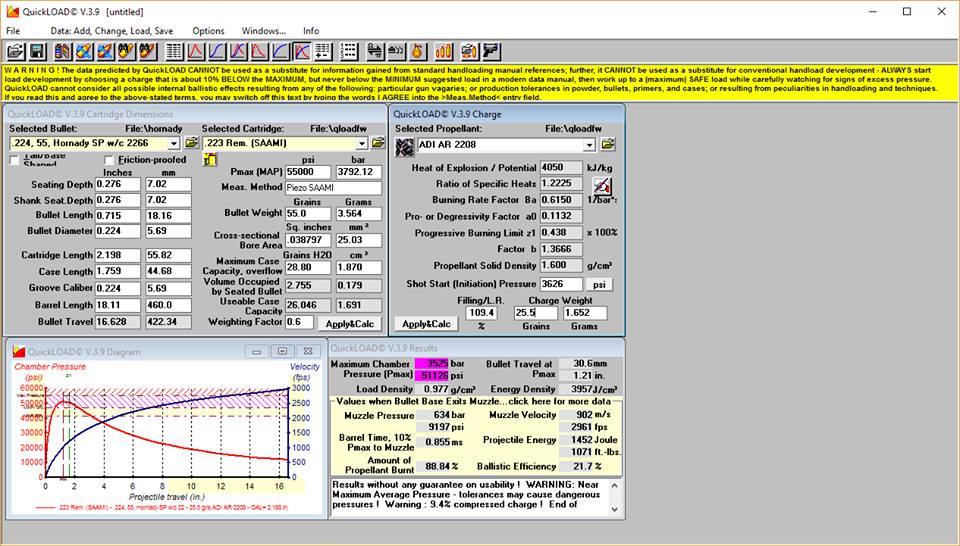The width and height of the screenshot is (960, 546).
Task: Click the opposing arrows toolbar icon
Action: 375,51
